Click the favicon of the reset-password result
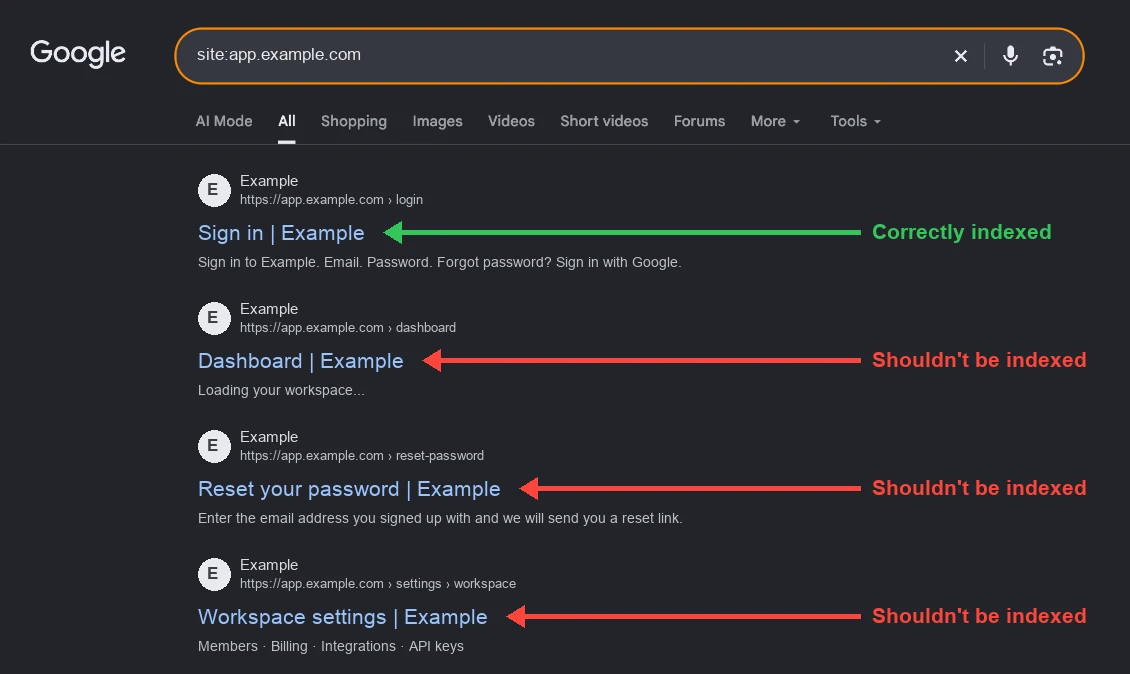Screen dimensions: 1130x674 coord(214,446)
